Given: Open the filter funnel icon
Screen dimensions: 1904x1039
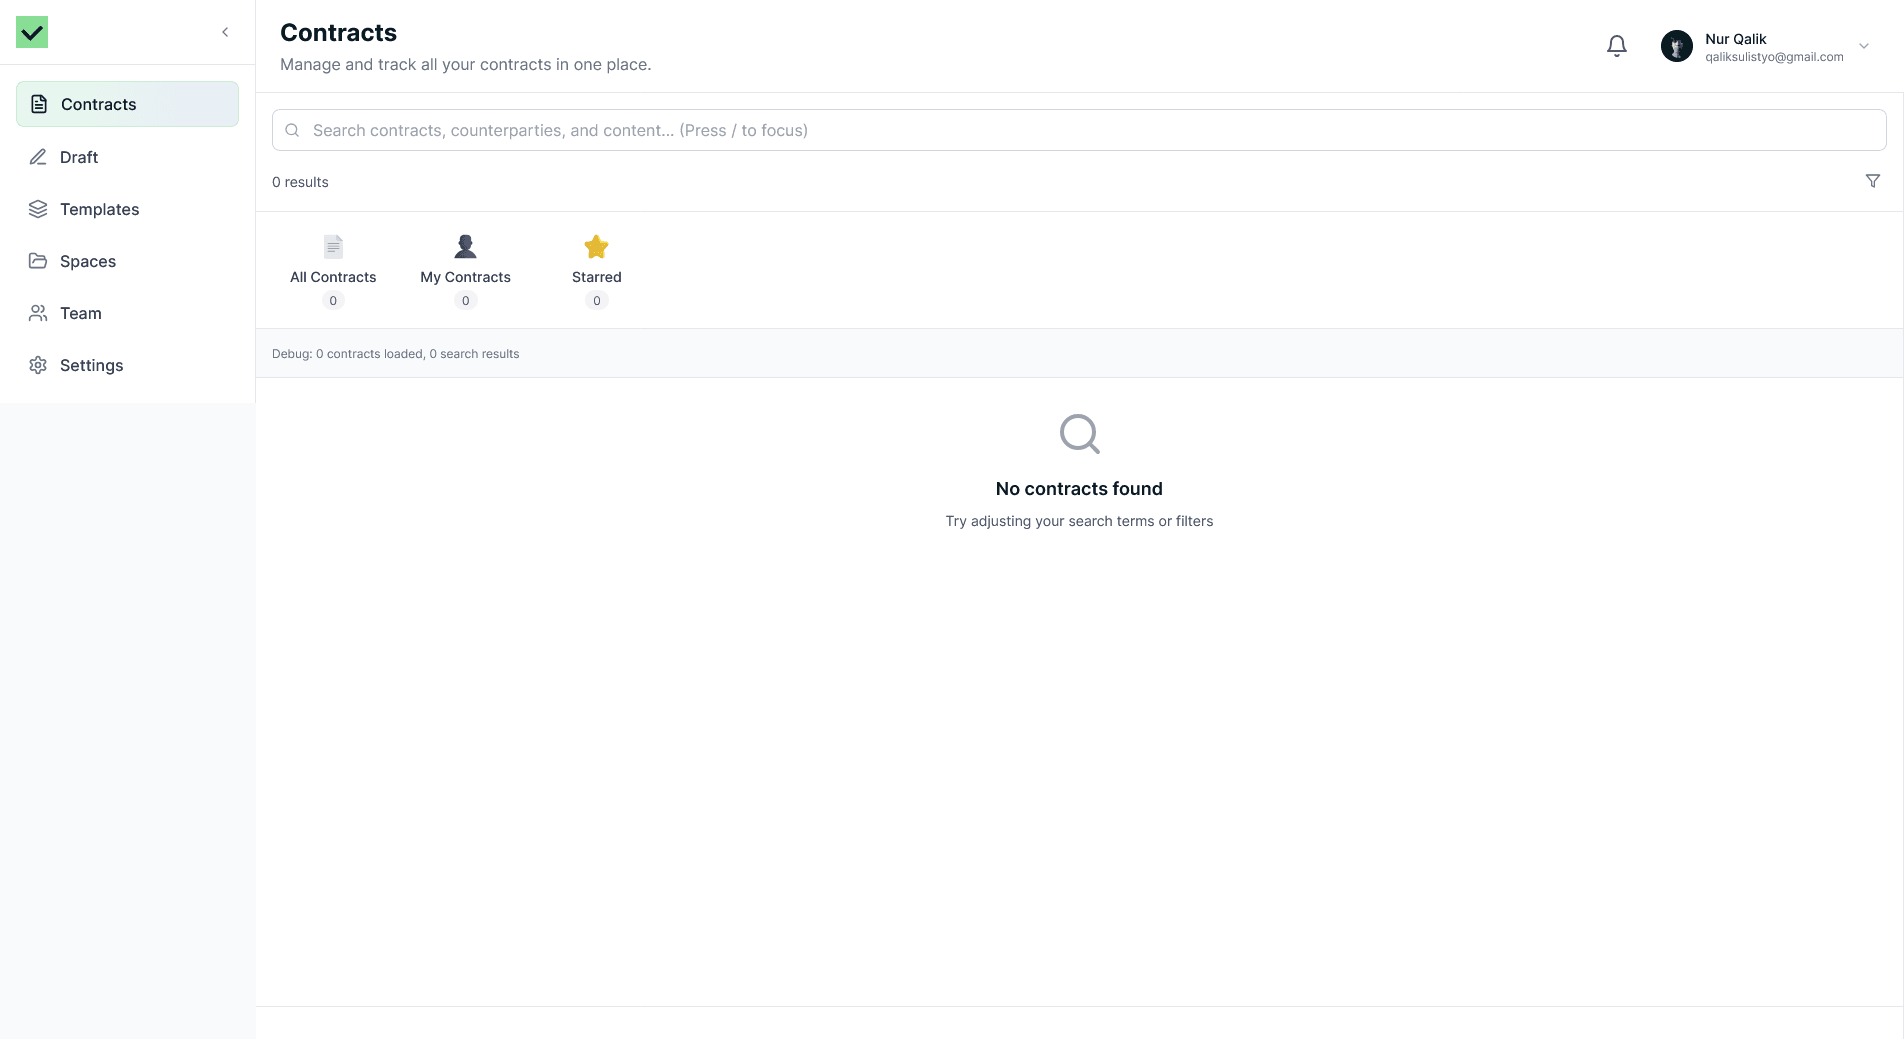Looking at the screenshot, I should click(1872, 181).
